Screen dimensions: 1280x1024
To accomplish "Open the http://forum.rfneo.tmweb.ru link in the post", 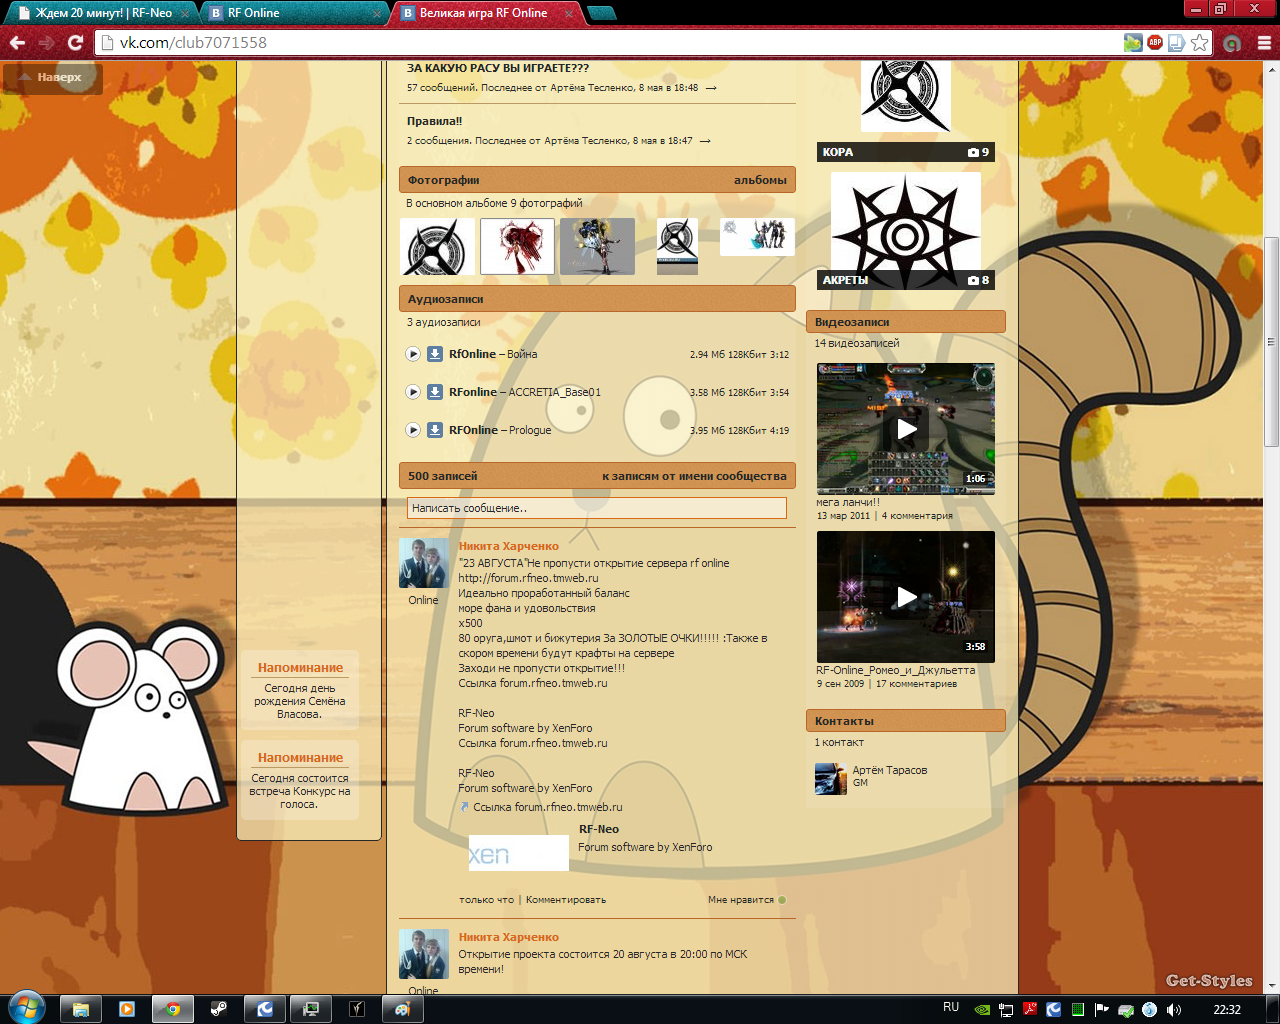I will pos(528,578).
